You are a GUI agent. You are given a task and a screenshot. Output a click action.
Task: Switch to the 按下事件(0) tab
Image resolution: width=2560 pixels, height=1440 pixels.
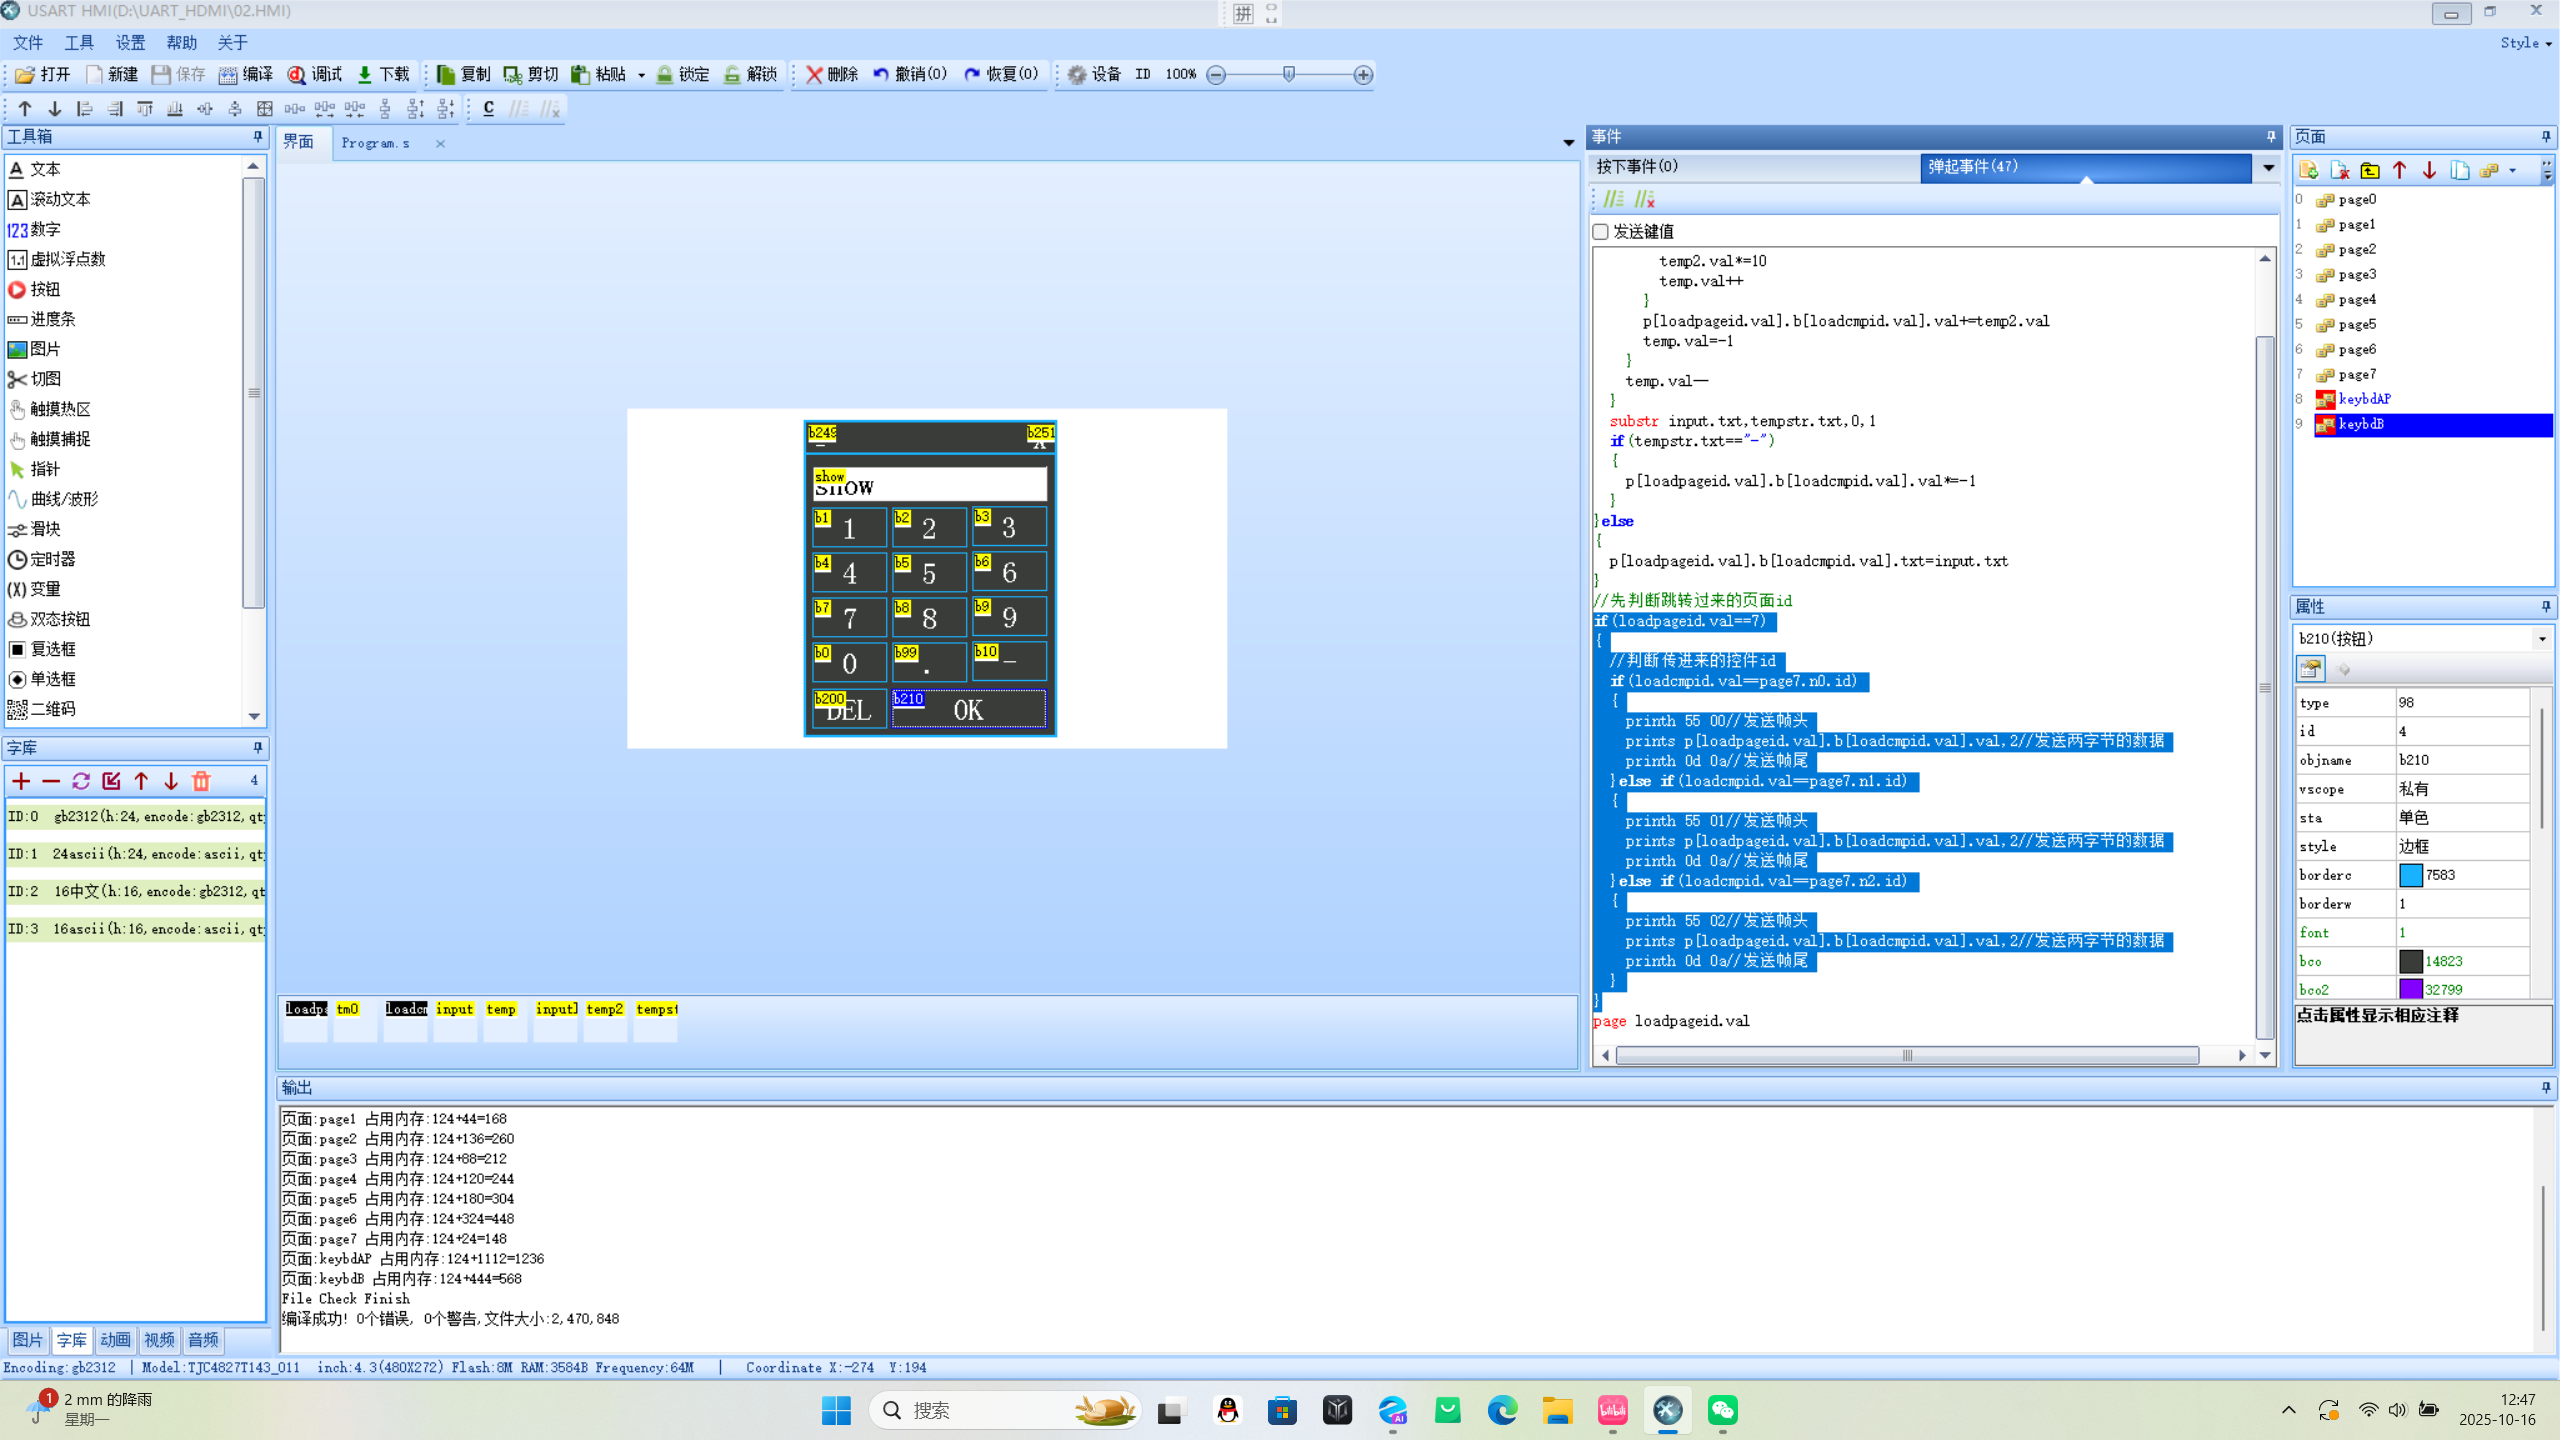(1637, 167)
